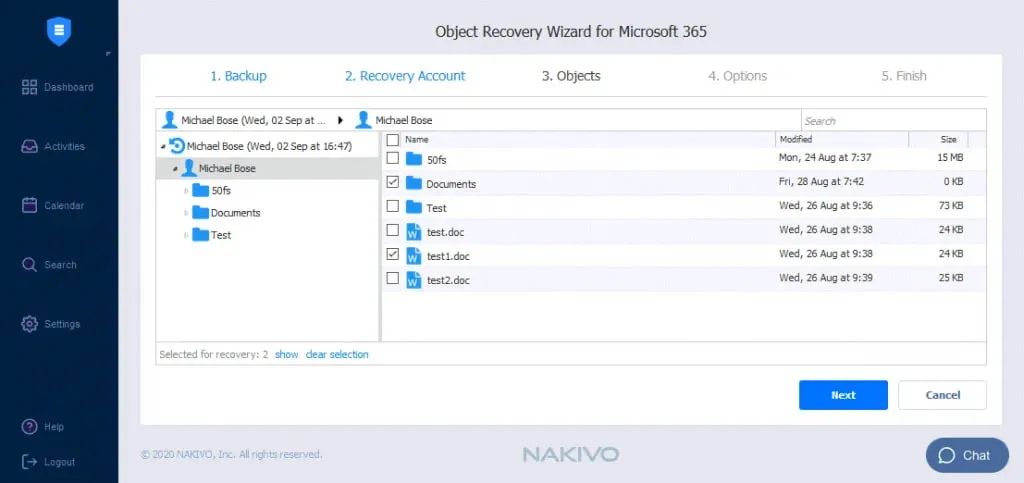Go to the 2. Recovery Account step

point(405,76)
